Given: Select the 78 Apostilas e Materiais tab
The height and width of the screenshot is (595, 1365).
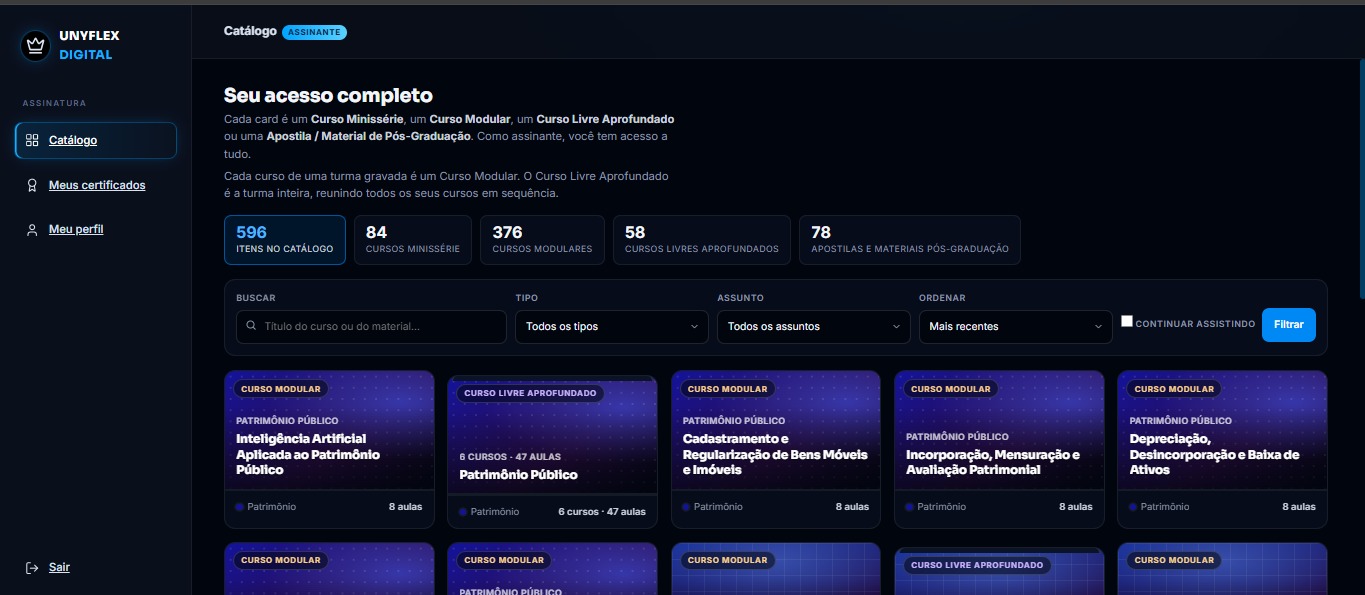Looking at the screenshot, I should pos(910,240).
